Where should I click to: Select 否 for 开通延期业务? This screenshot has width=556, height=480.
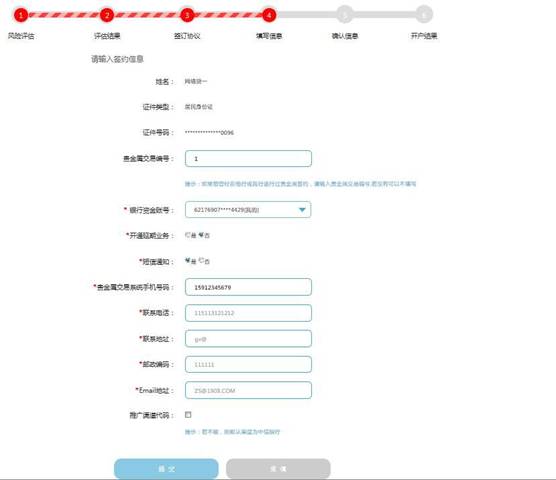(x=201, y=235)
